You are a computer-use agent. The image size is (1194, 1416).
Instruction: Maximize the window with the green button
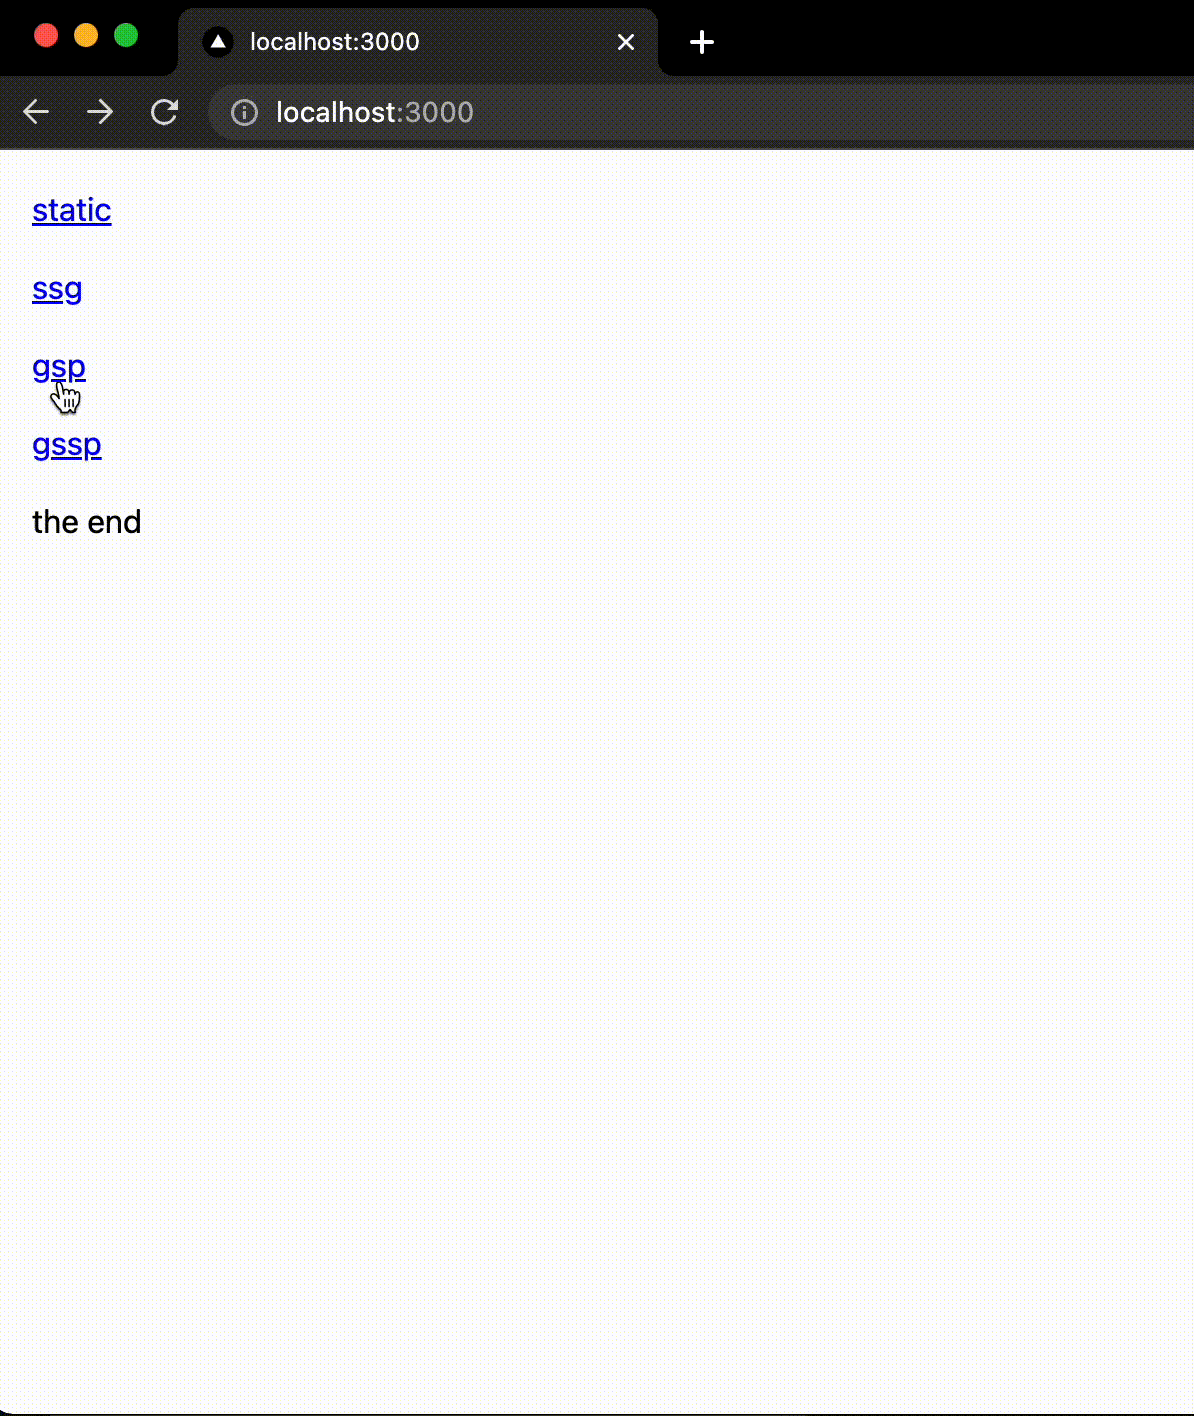[x=126, y=36]
